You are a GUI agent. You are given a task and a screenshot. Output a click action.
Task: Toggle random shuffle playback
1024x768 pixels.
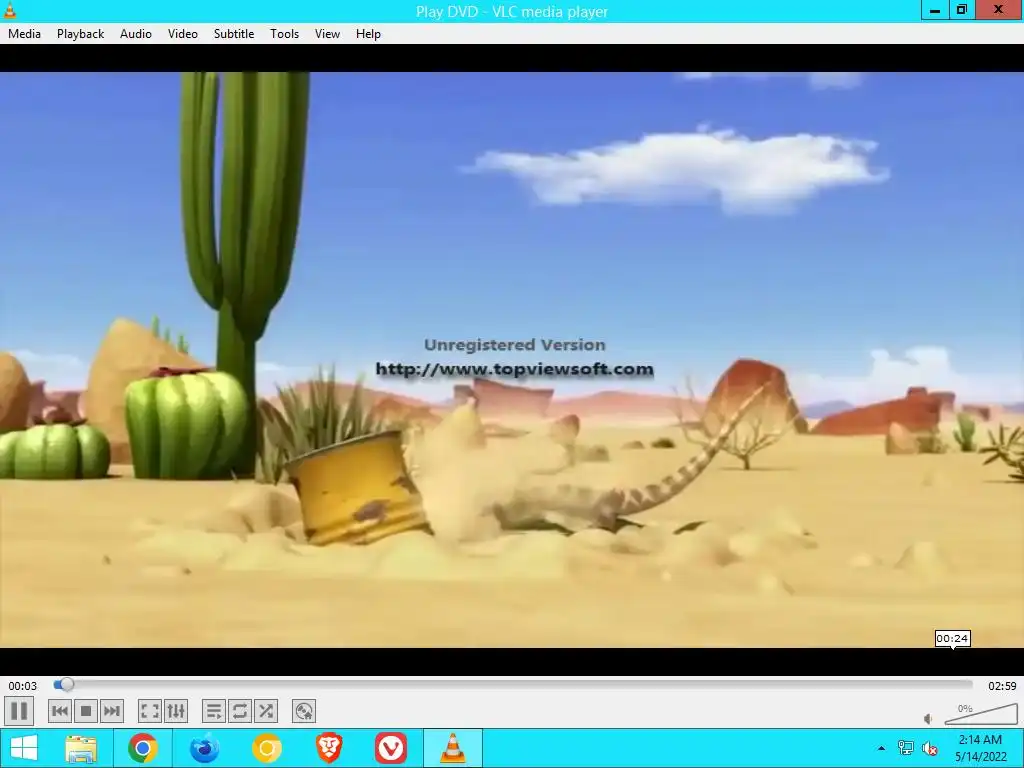[x=266, y=711]
